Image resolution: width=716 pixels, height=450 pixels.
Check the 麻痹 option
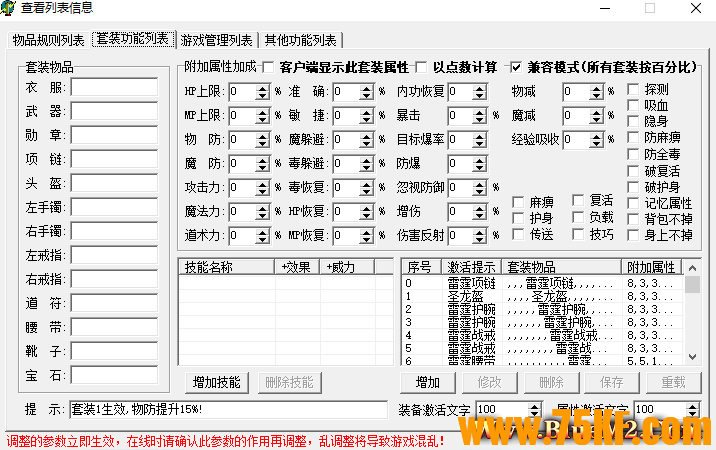point(518,201)
